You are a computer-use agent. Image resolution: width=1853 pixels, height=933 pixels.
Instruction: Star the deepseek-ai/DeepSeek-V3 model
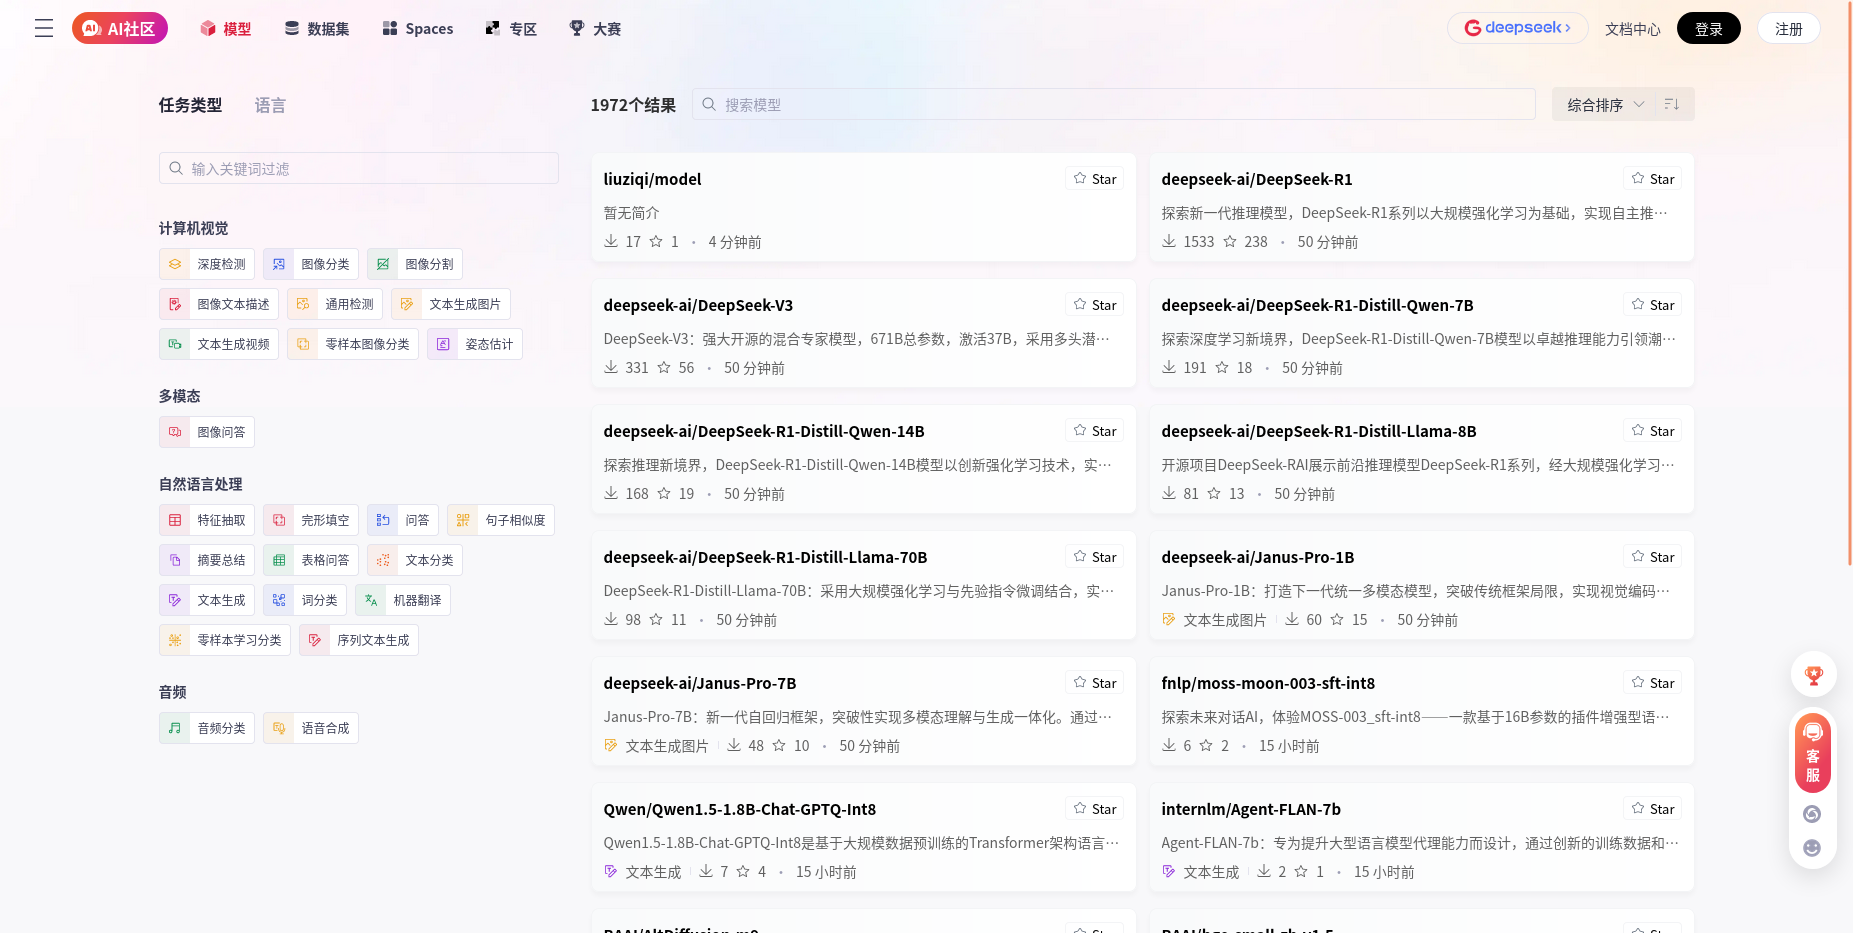1095,305
